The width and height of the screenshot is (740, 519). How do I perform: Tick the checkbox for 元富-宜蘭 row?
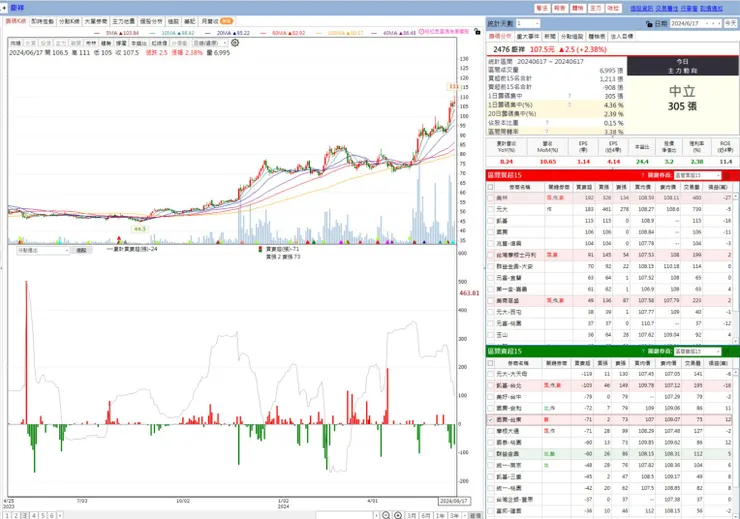(490, 278)
